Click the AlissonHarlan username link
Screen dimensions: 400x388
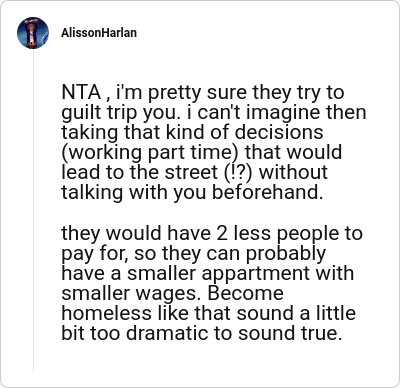(99, 33)
